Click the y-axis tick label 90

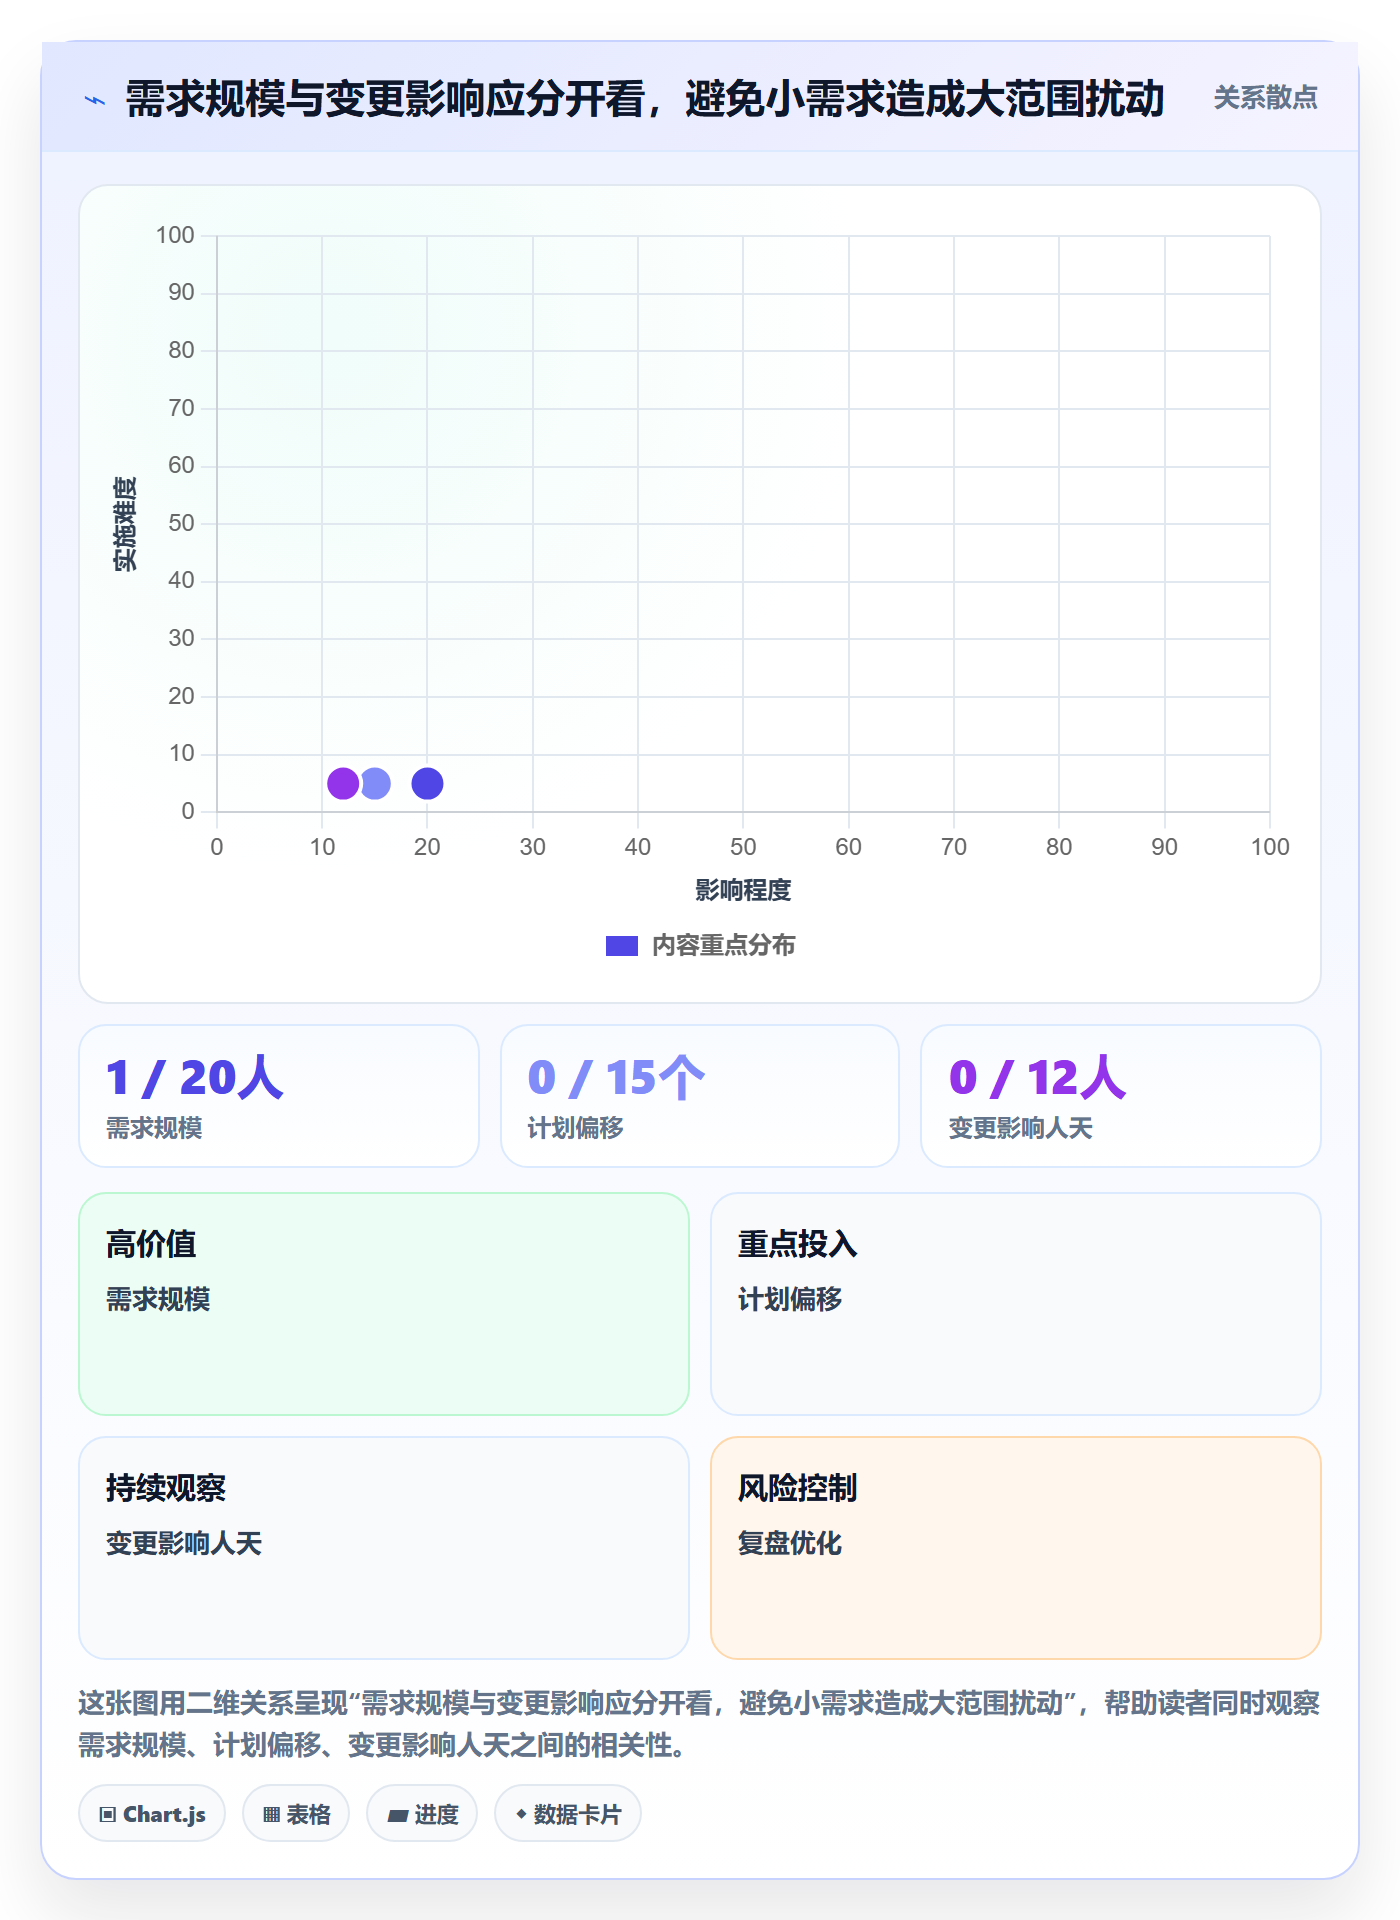(181, 293)
